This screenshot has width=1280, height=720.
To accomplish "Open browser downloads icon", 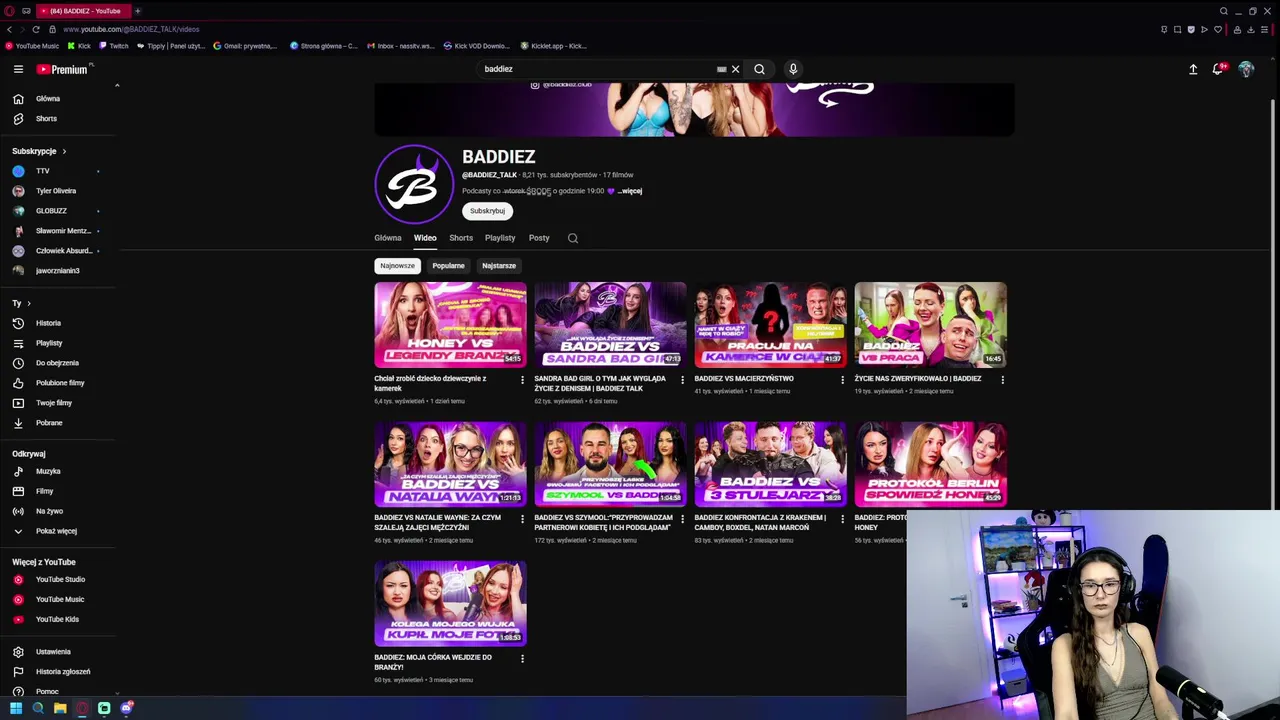I will pyautogui.click(x=1251, y=29).
